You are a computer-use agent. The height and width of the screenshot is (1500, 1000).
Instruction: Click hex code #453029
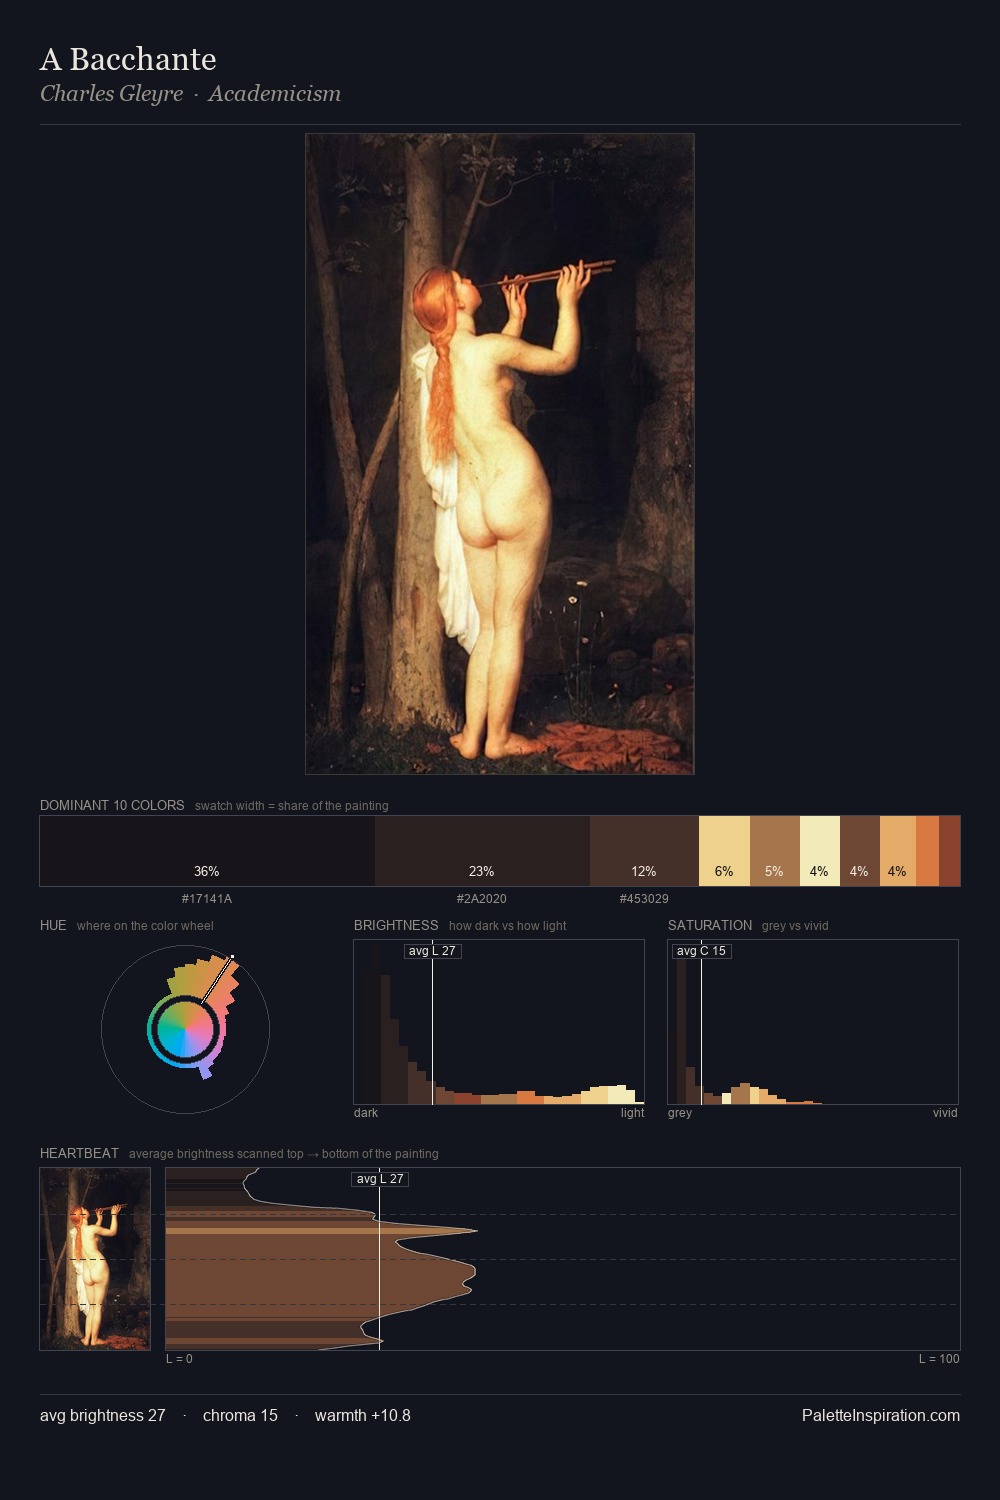click(644, 899)
